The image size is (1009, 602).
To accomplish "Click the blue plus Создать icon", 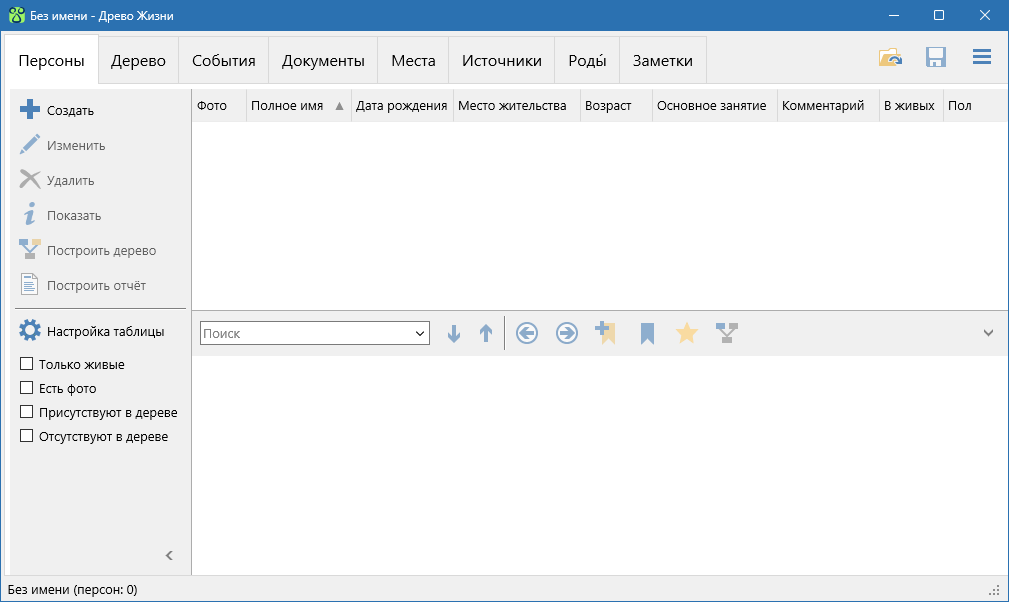I will [30, 109].
